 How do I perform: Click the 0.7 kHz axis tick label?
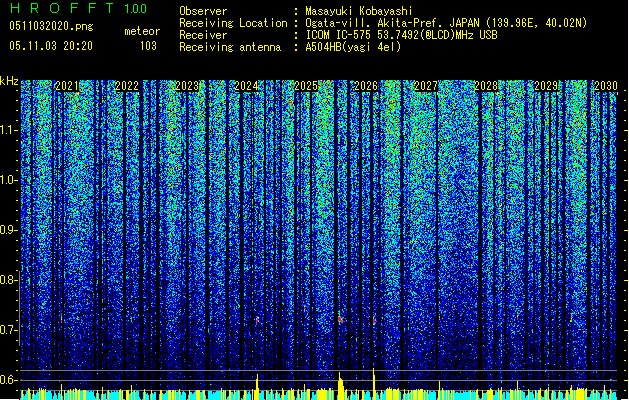(8, 330)
